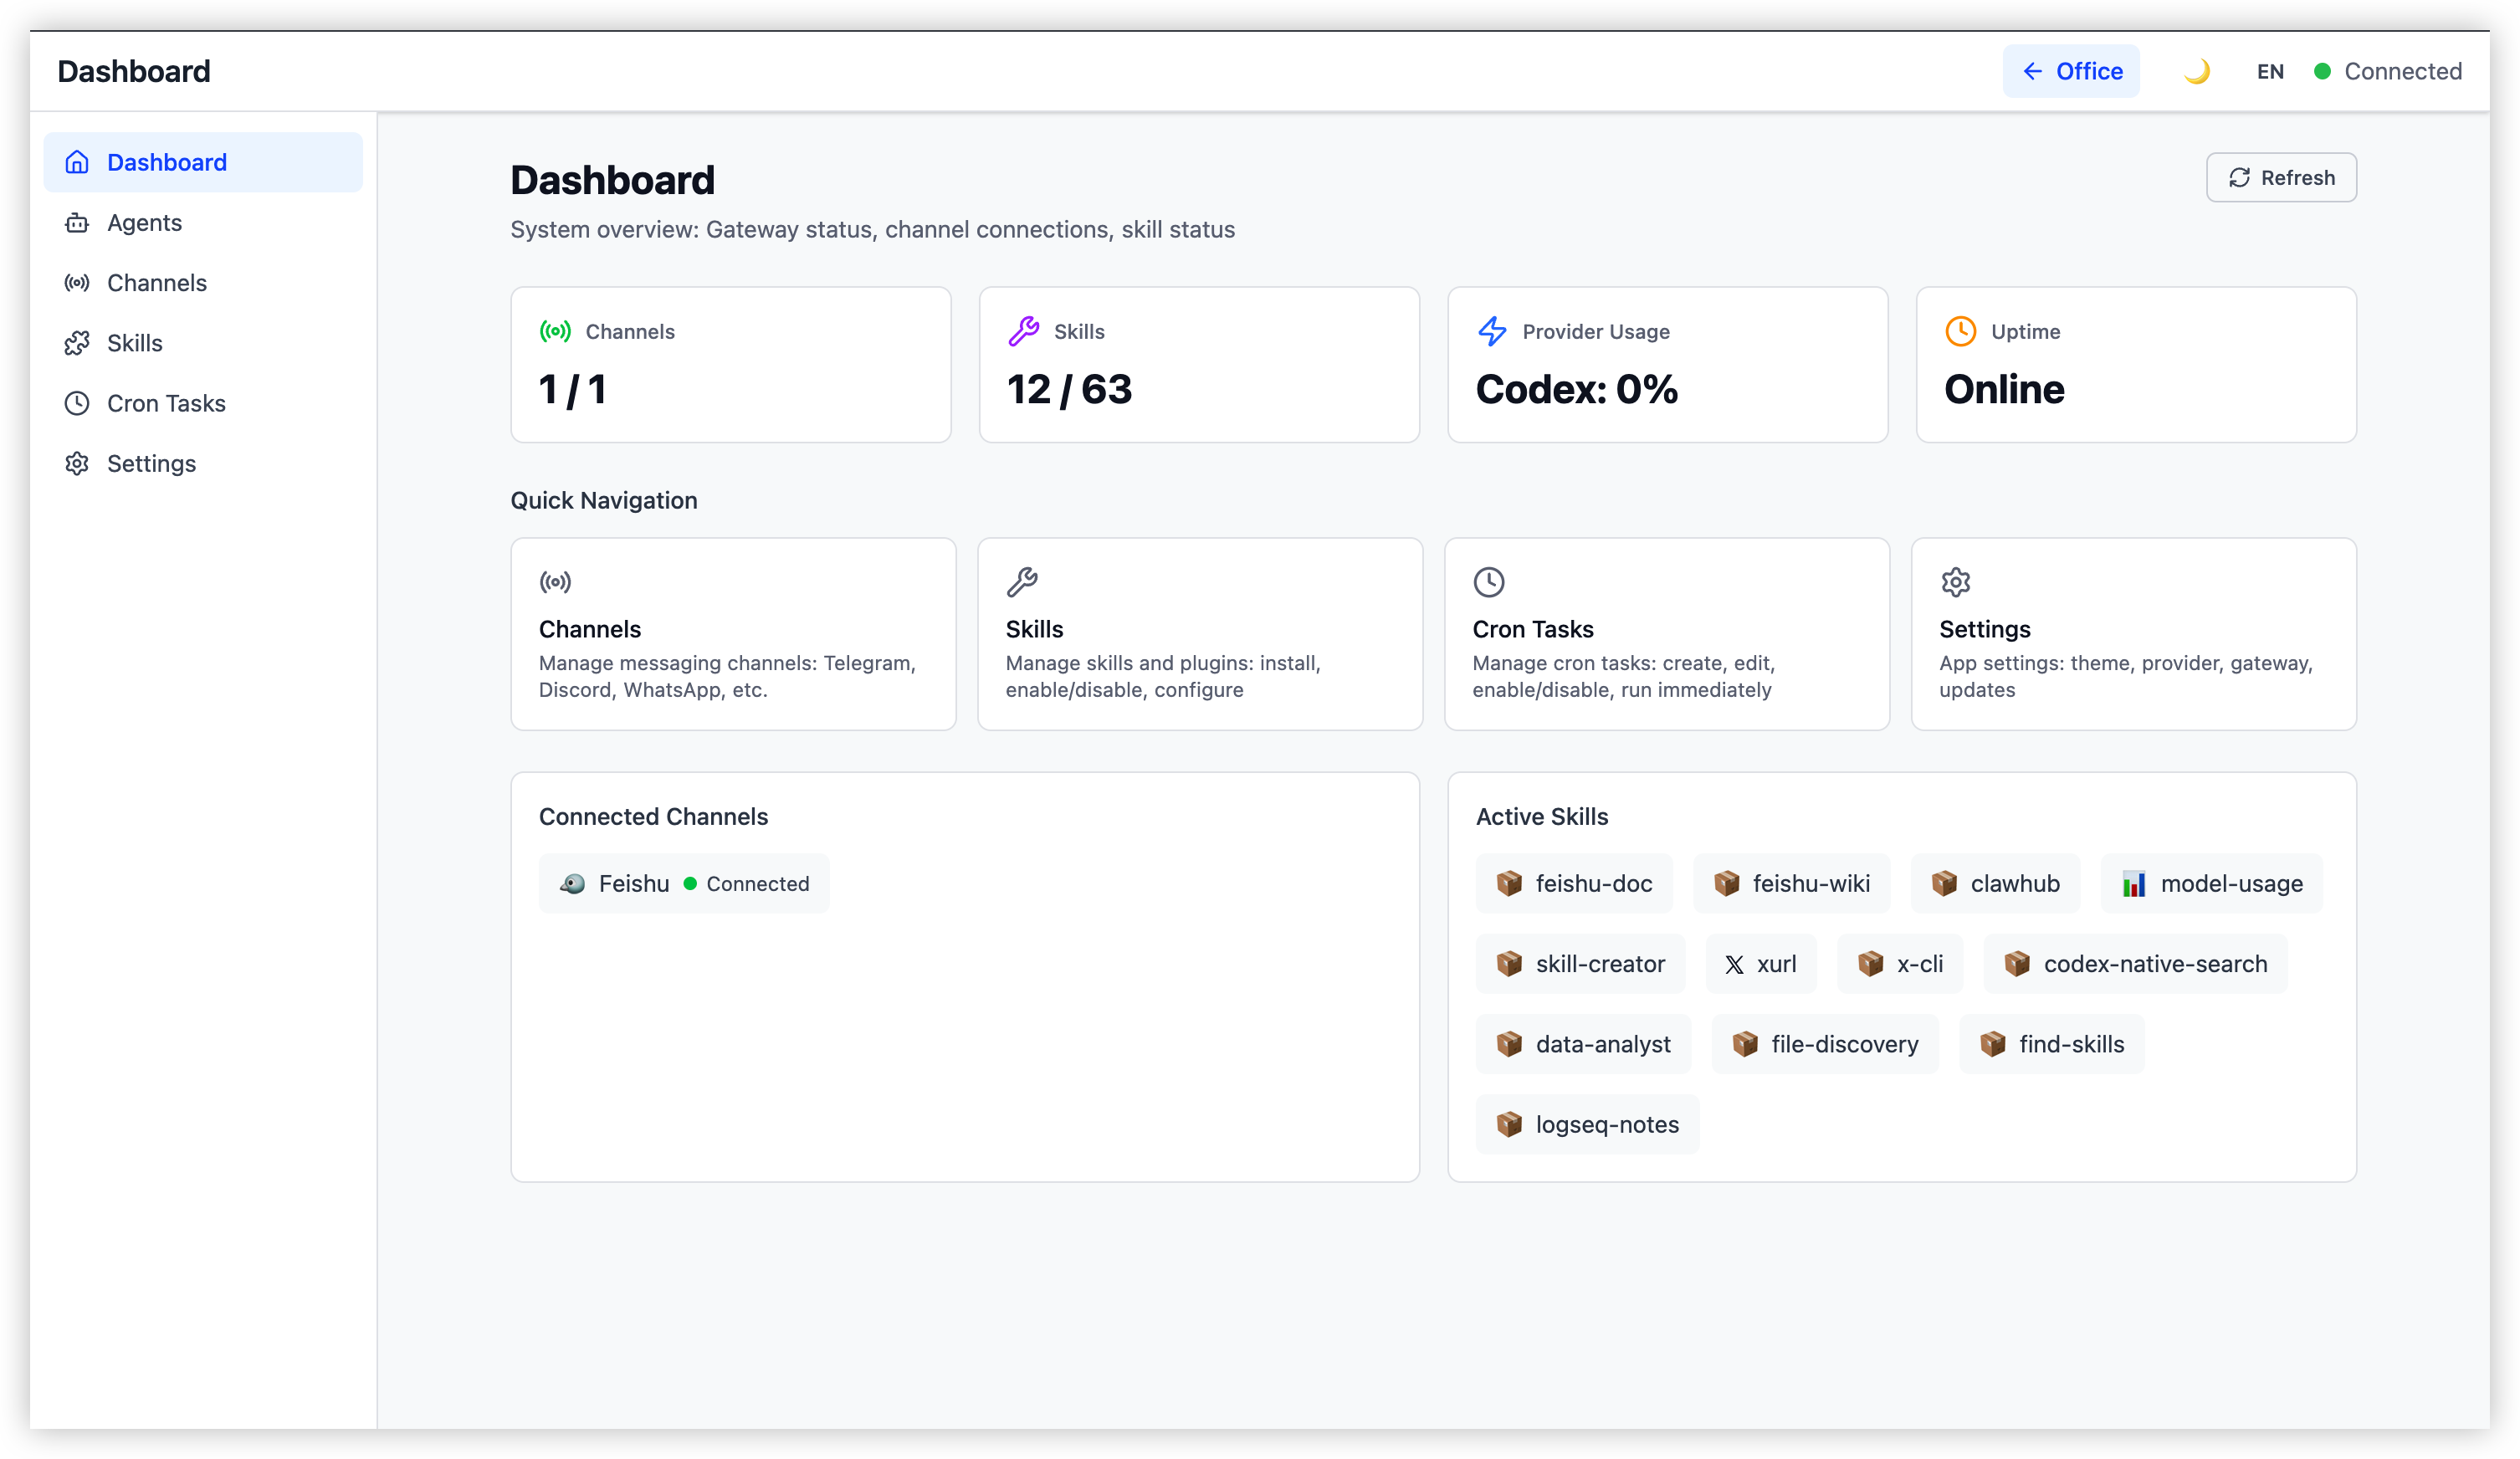Click the Agents robot icon in sidebar
The height and width of the screenshot is (1459, 2520).
pyautogui.click(x=77, y=223)
